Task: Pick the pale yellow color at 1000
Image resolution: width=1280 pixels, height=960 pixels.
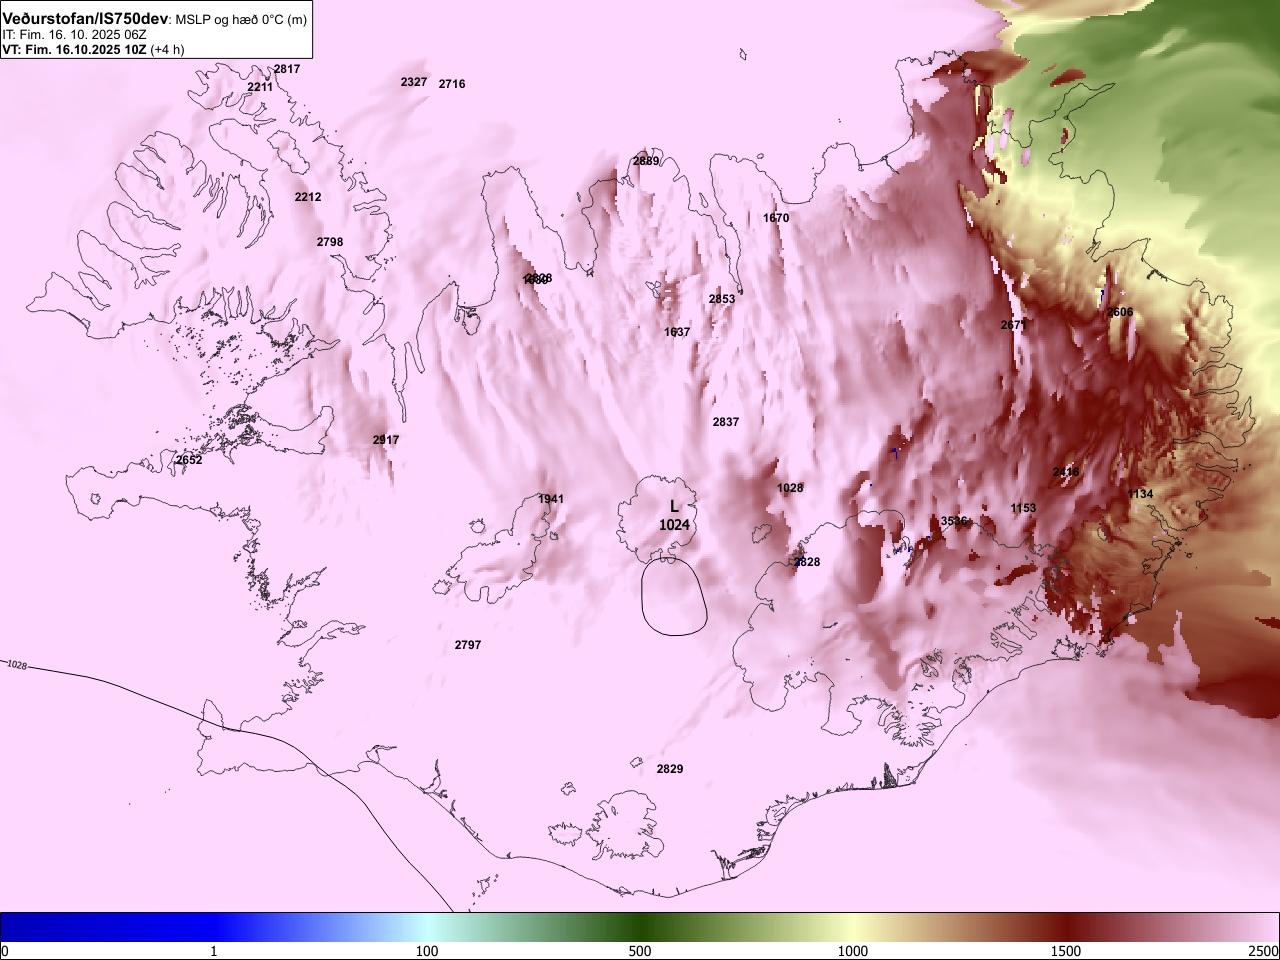Action: point(853,927)
